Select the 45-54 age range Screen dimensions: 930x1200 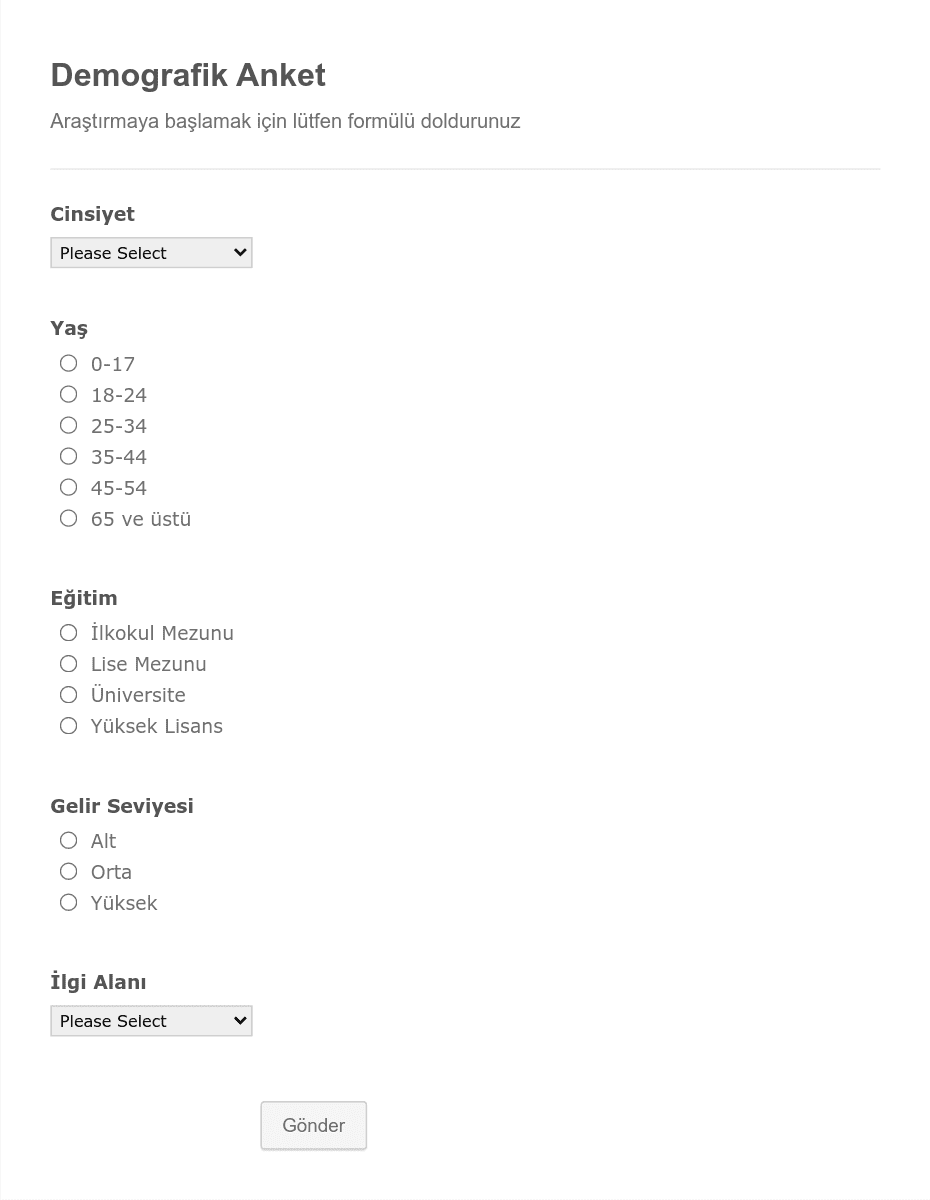(x=68, y=487)
